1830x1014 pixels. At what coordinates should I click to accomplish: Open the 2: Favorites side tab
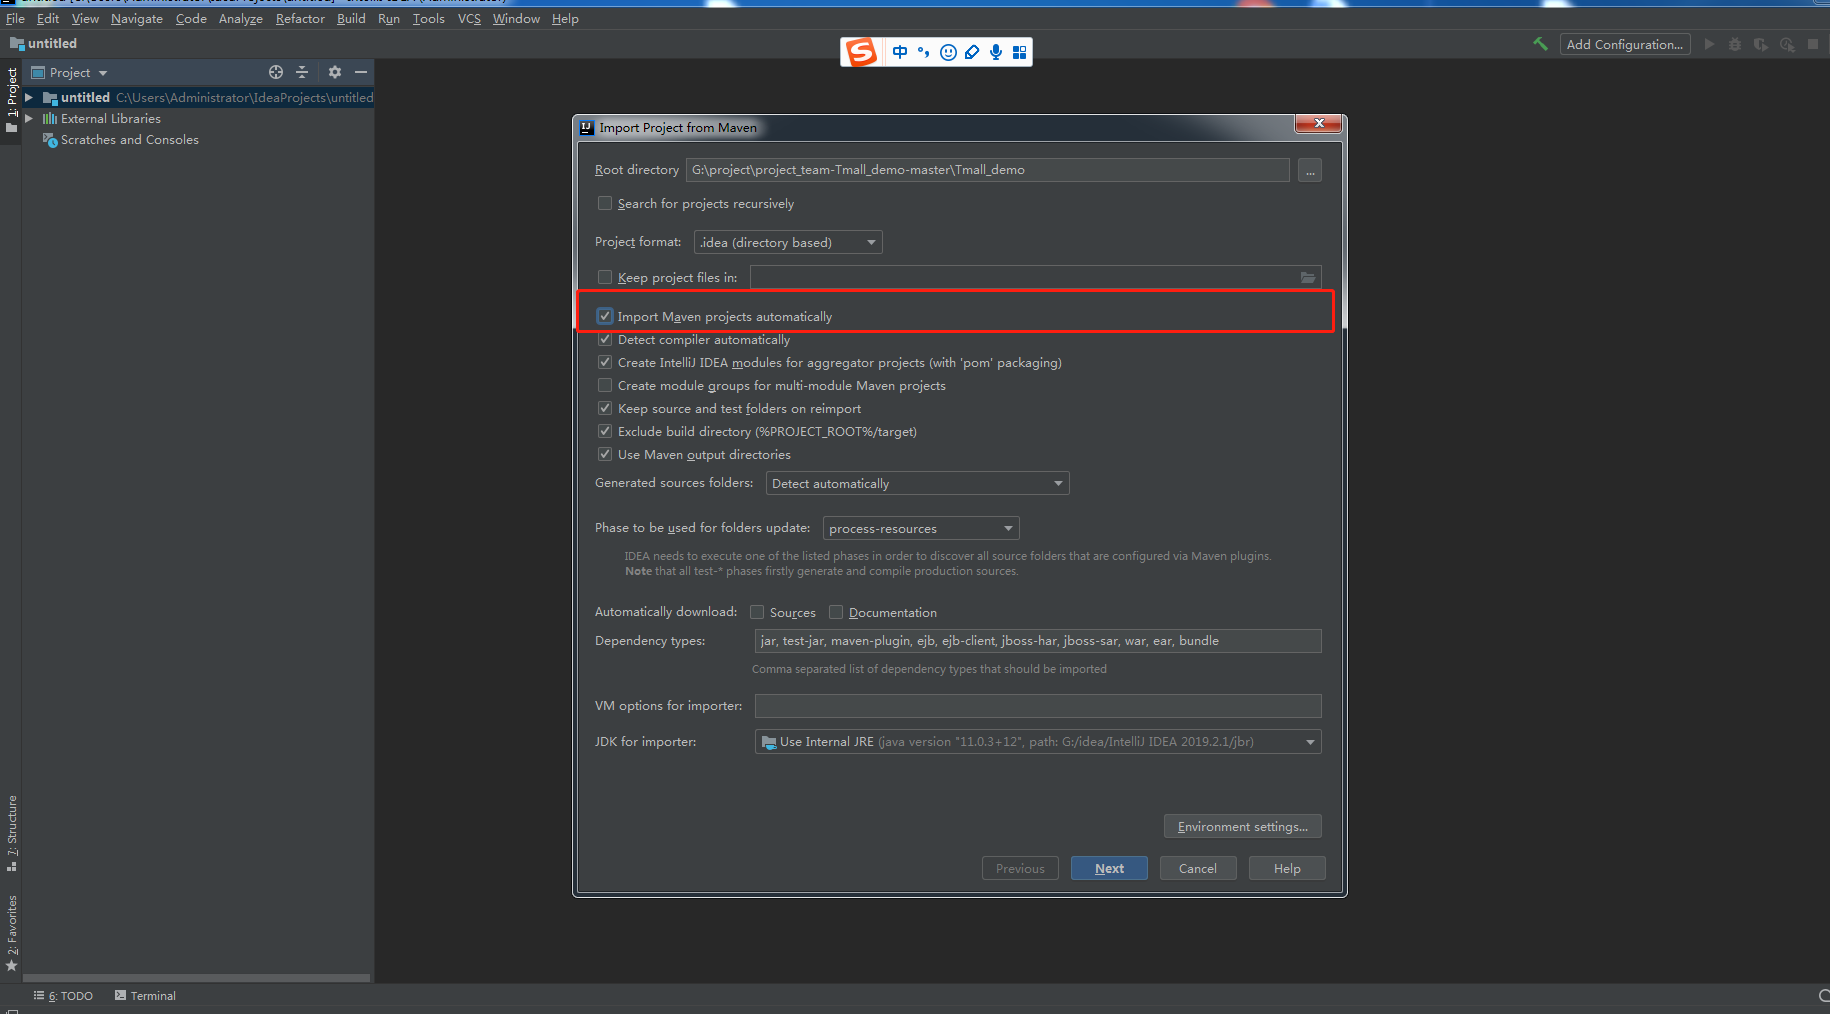point(12,933)
